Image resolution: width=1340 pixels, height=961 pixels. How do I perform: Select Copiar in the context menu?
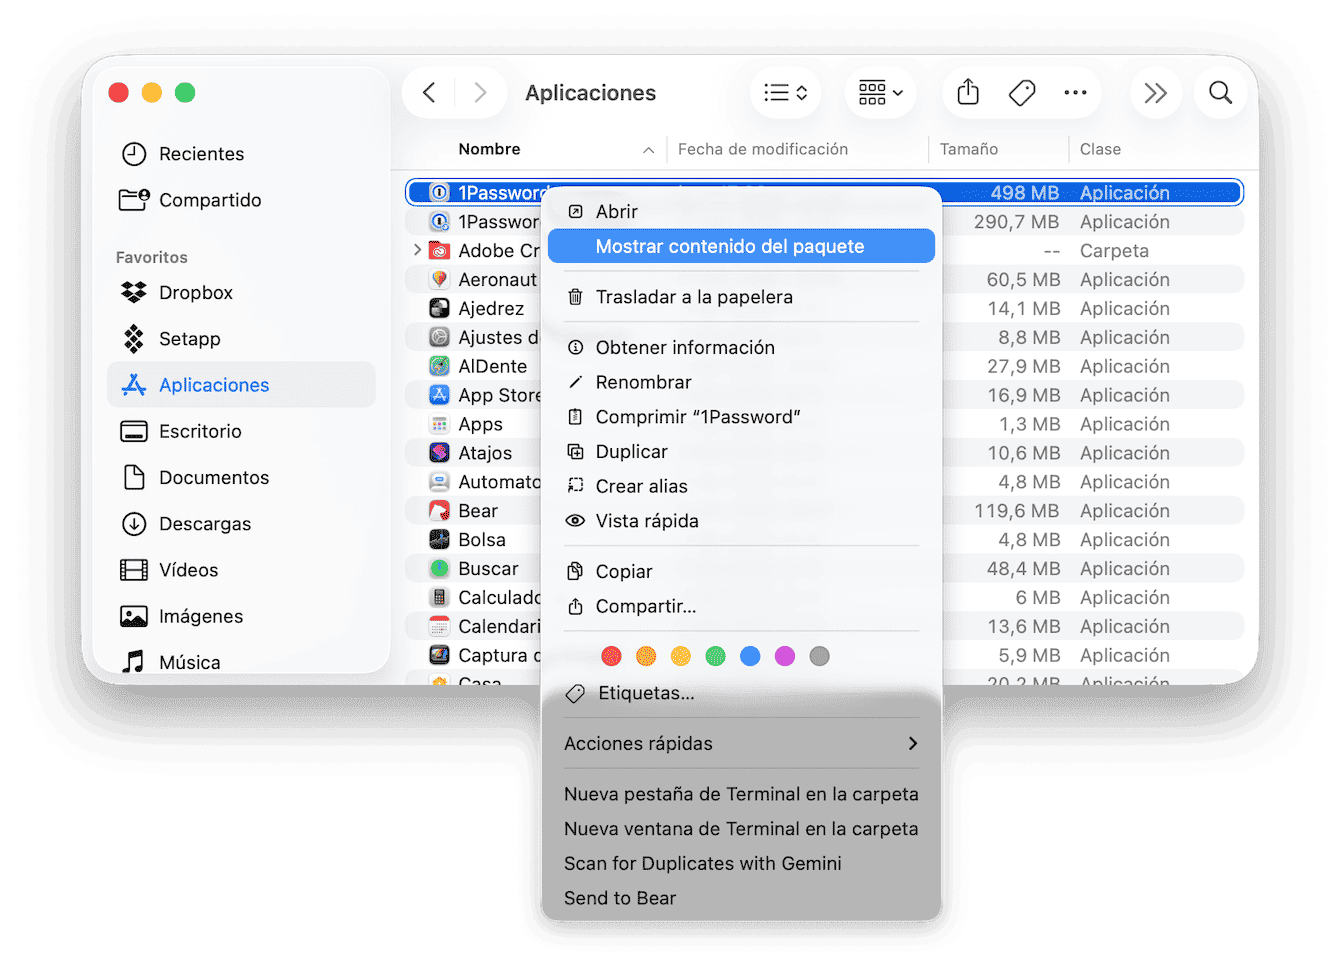pyautogui.click(x=741, y=572)
